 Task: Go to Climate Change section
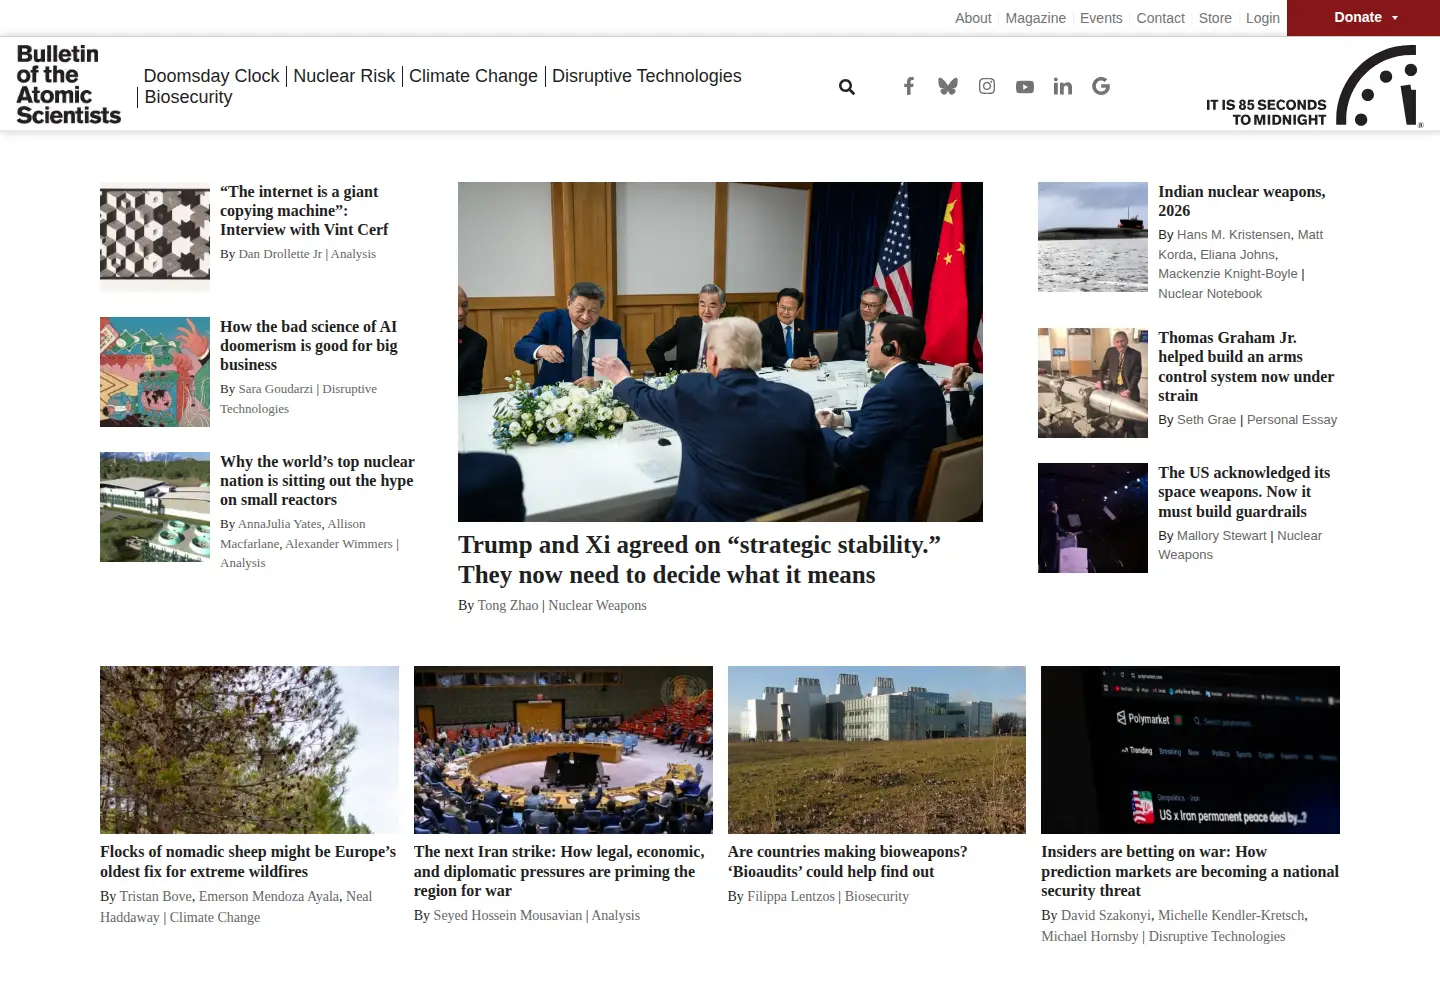(x=473, y=76)
